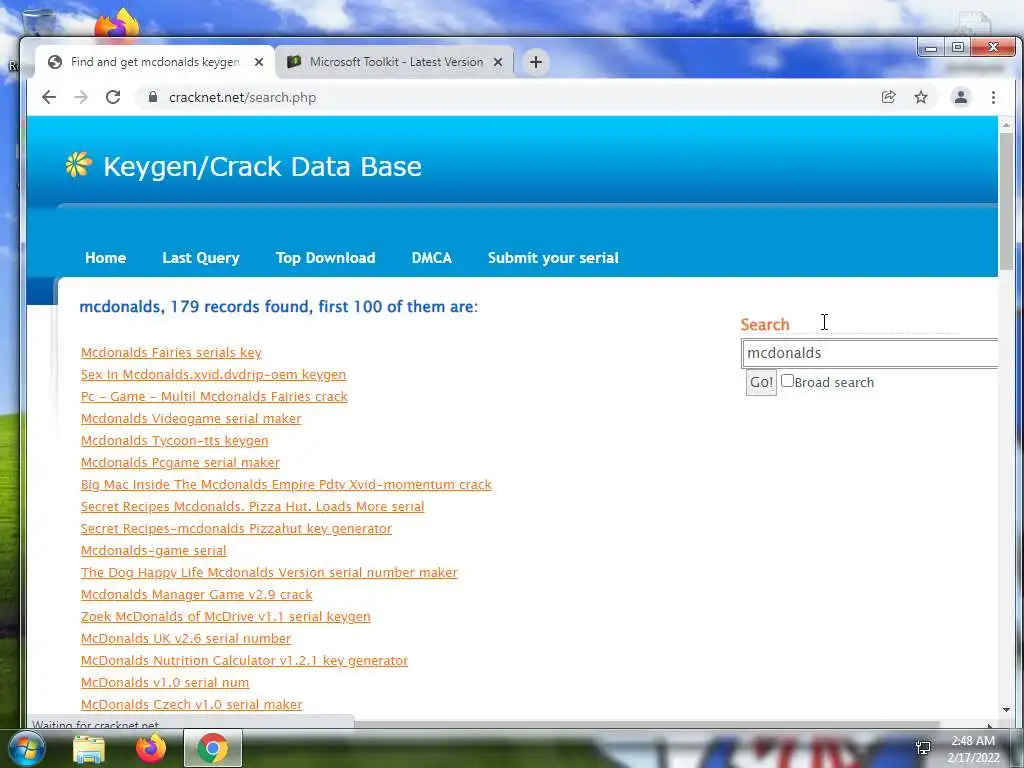Open Big Mac Inside The Mcdonalds Empire link

(x=286, y=485)
